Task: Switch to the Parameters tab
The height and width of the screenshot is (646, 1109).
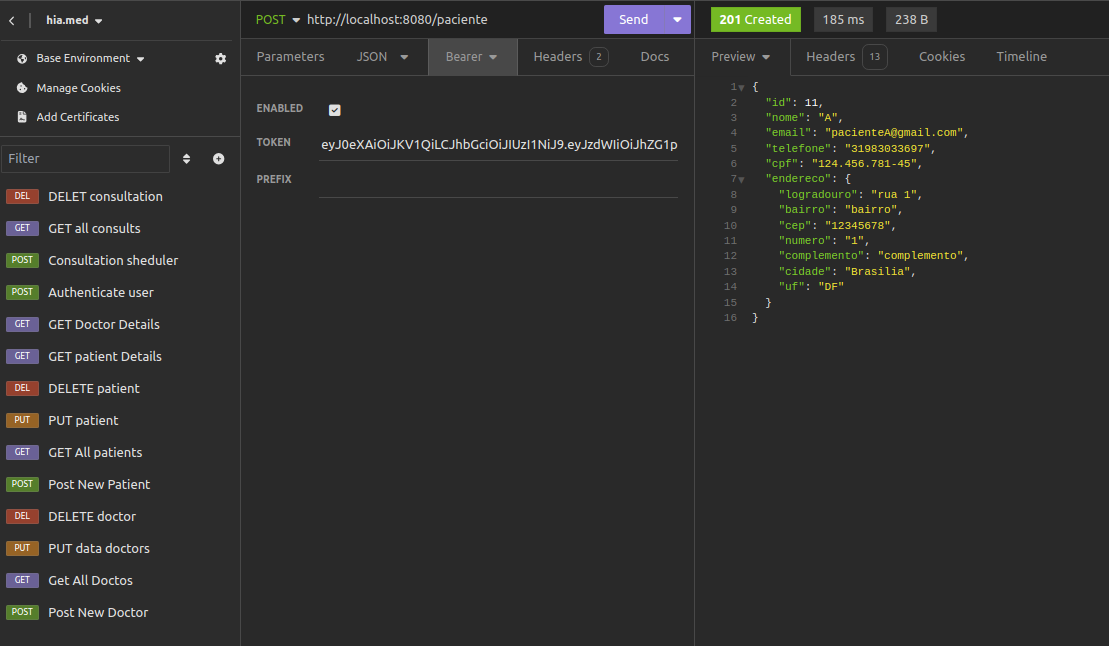Action: [x=290, y=57]
